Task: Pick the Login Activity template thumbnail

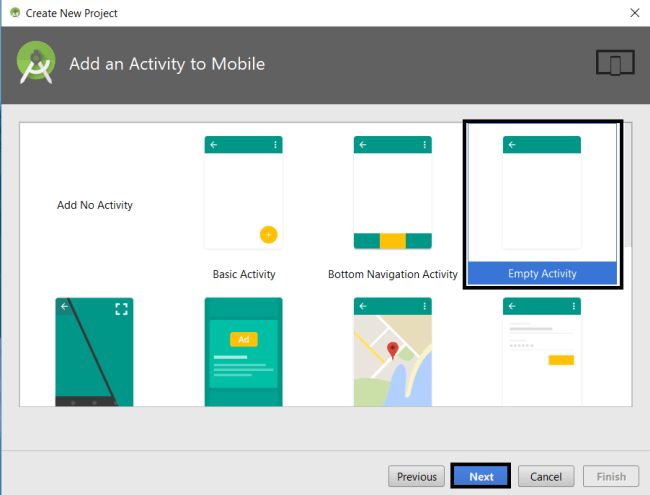Action: 542,352
